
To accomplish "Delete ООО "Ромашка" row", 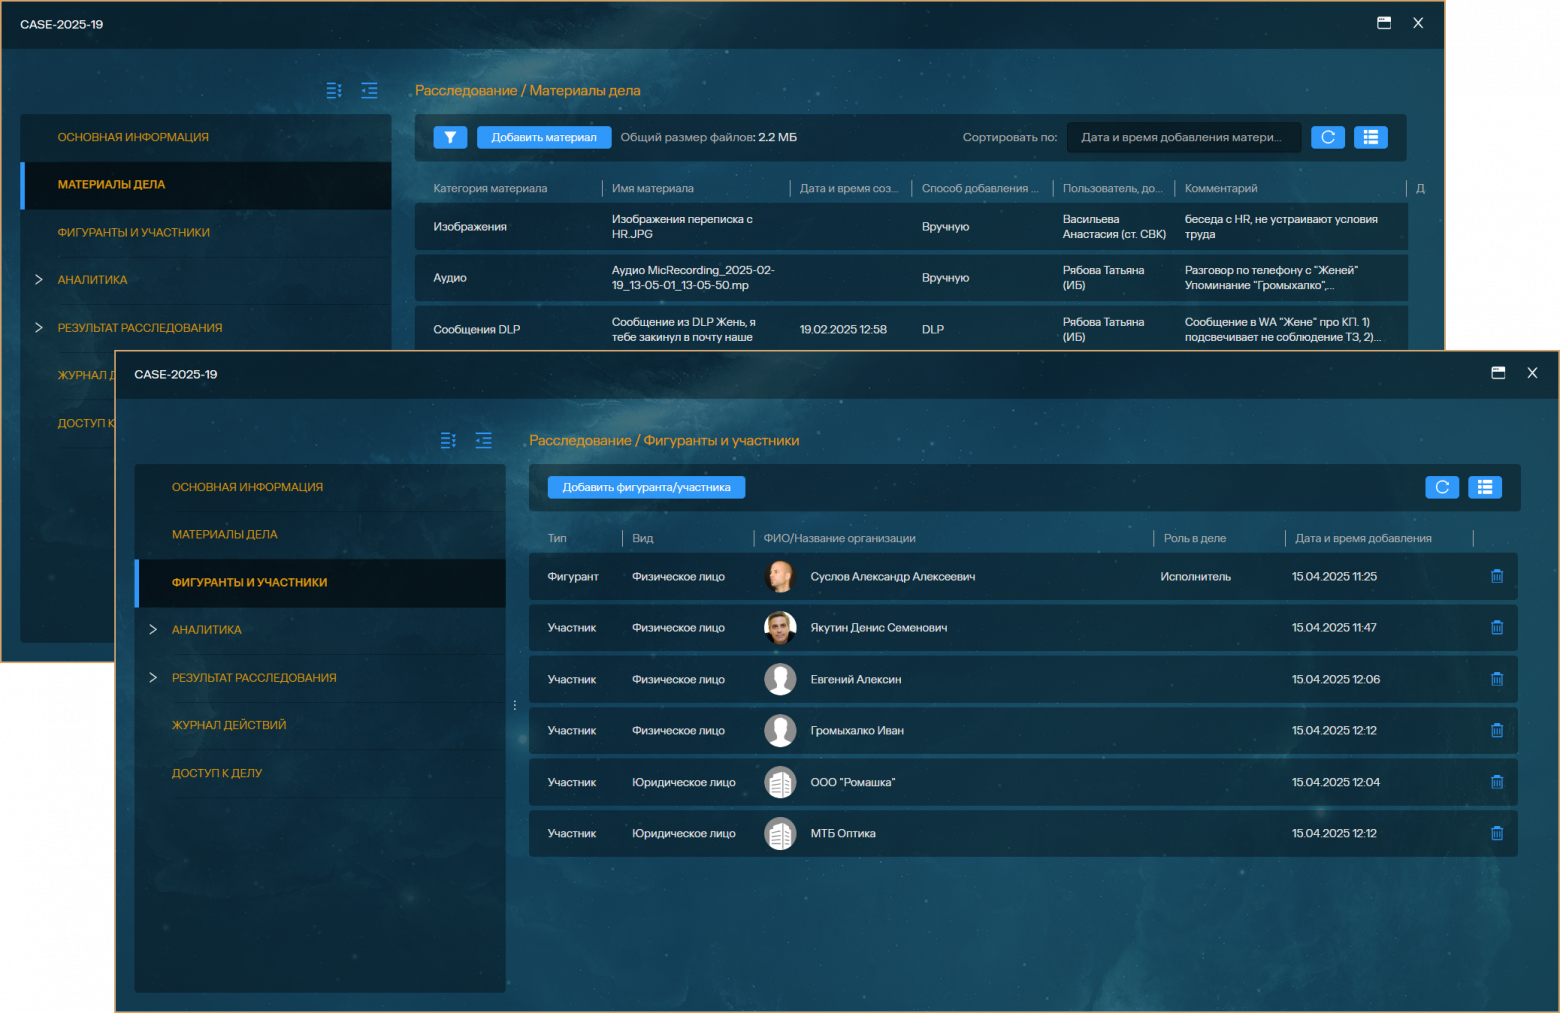I will coord(1497,782).
